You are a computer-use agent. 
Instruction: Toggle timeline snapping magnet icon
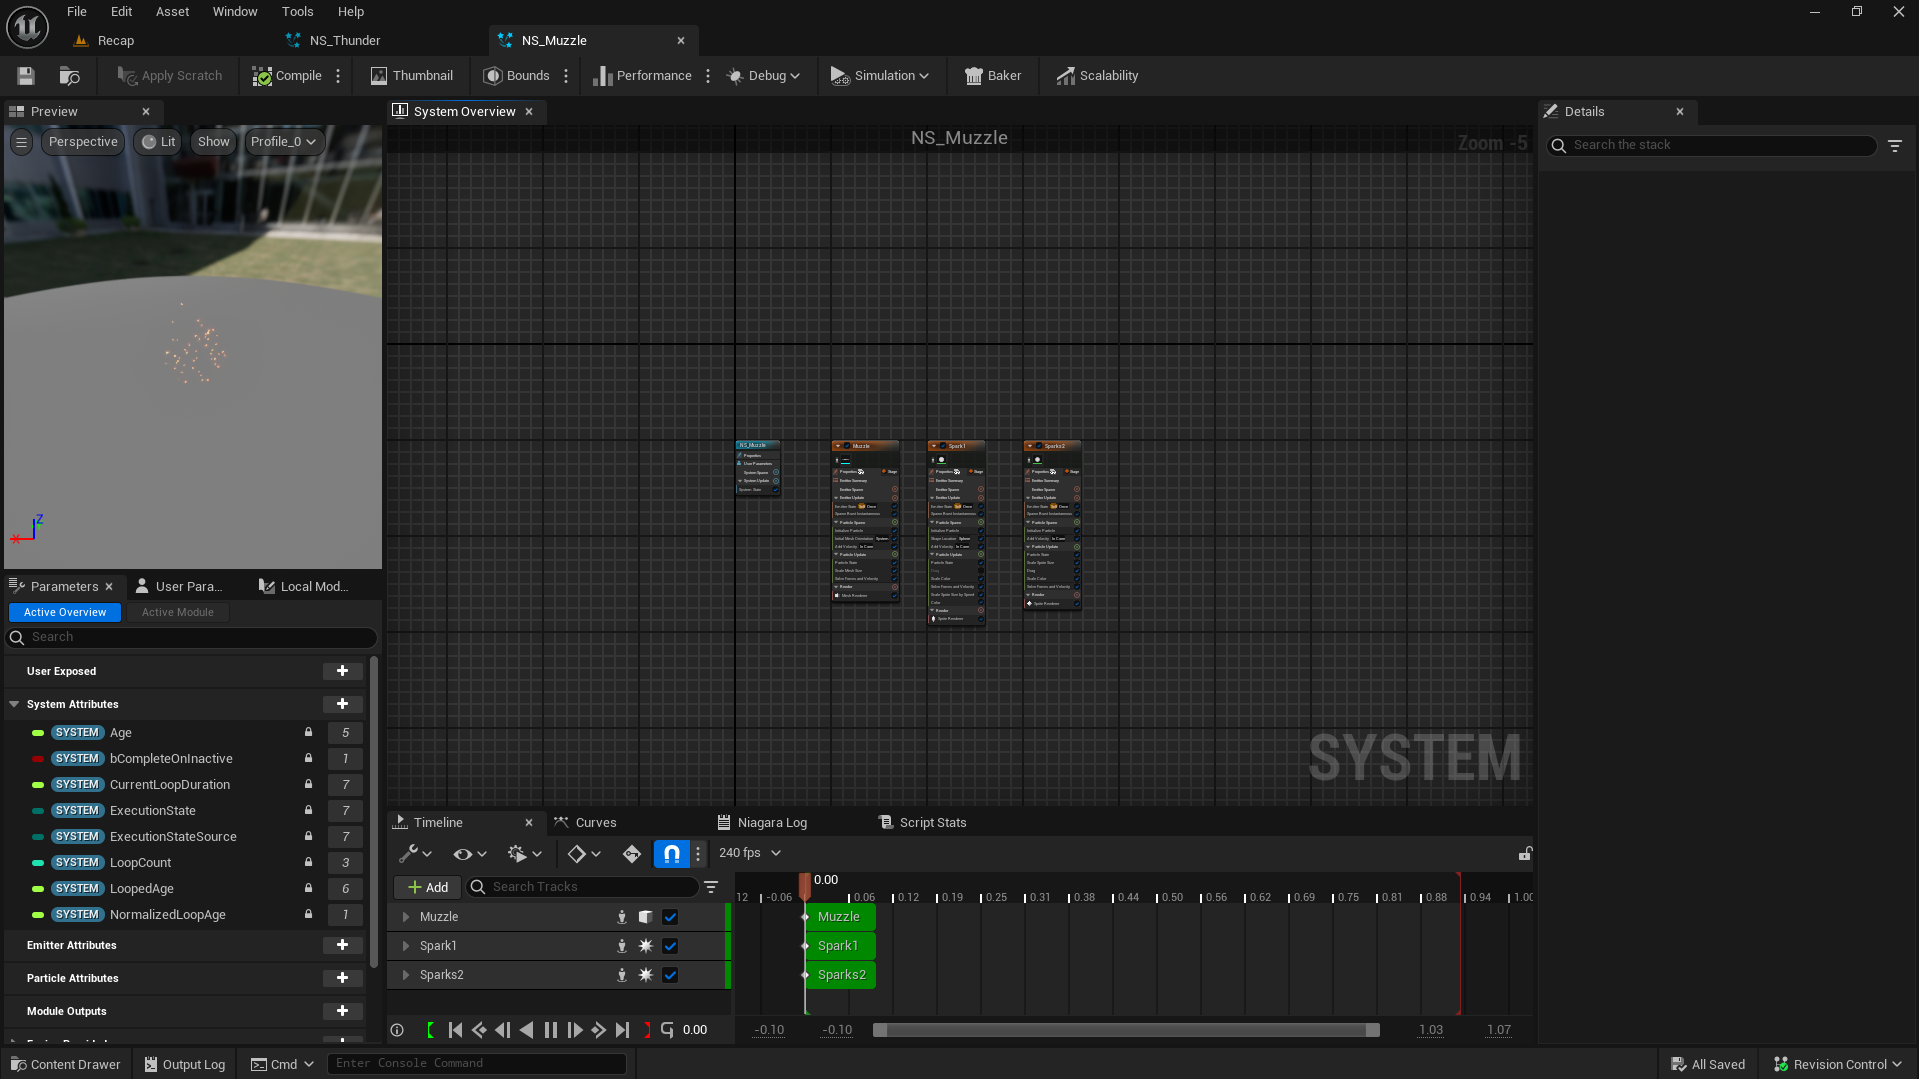coord(672,853)
